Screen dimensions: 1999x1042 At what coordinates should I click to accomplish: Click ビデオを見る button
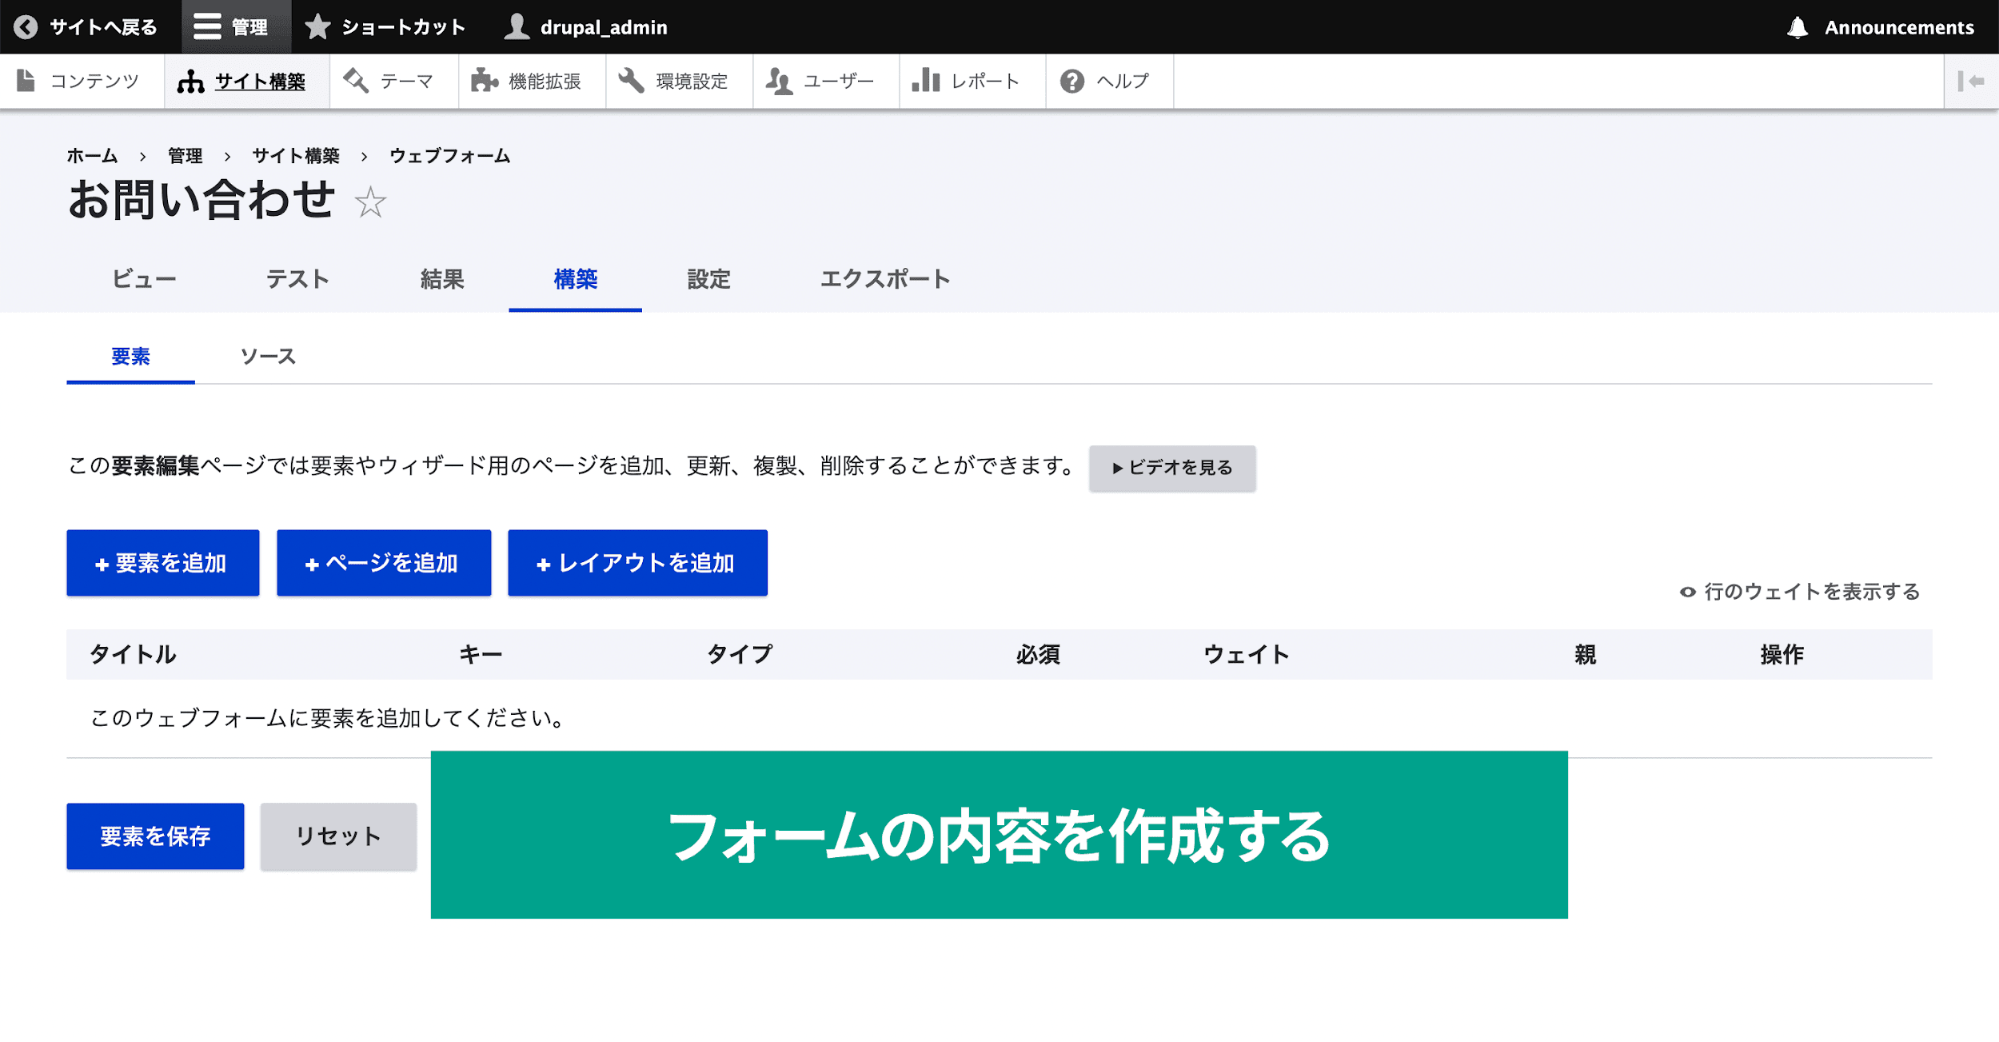coord(1172,468)
